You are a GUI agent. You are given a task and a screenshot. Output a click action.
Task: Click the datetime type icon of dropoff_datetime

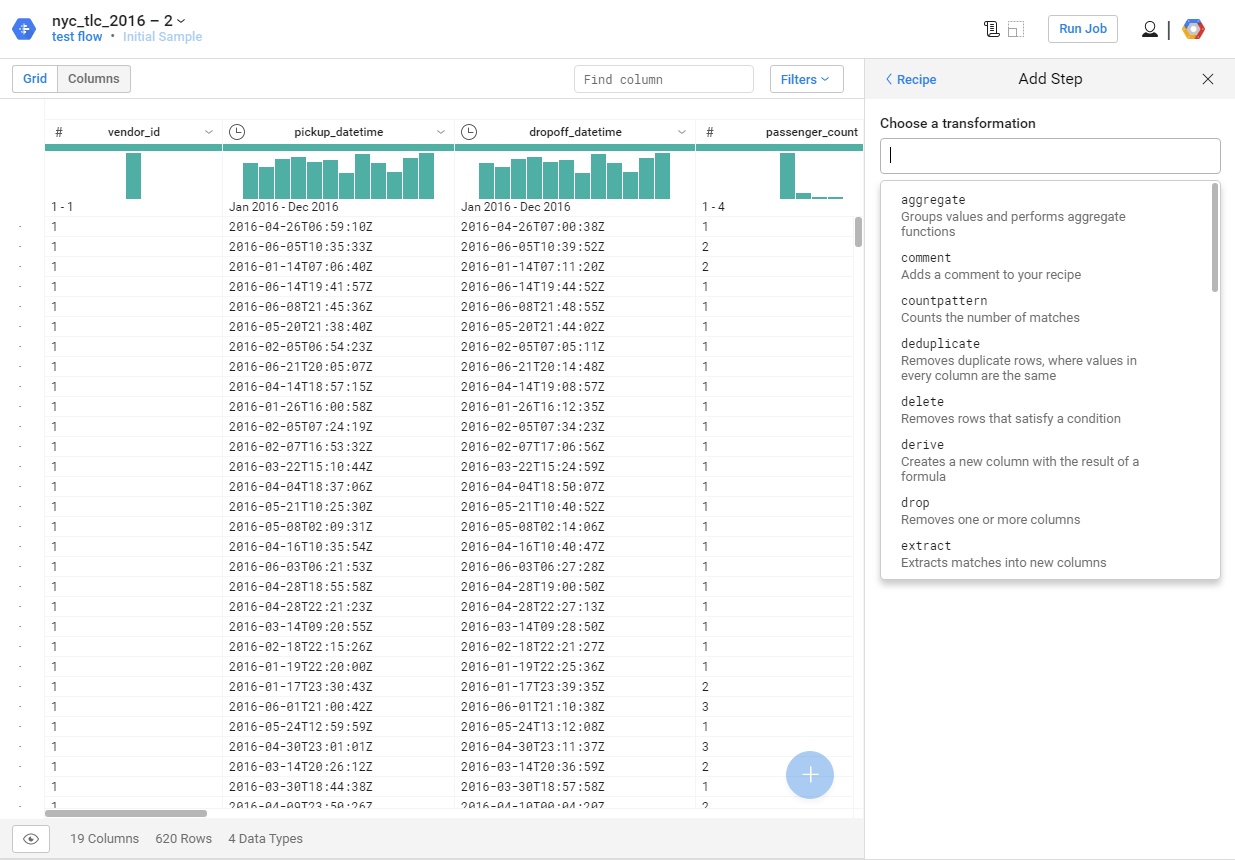469,132
